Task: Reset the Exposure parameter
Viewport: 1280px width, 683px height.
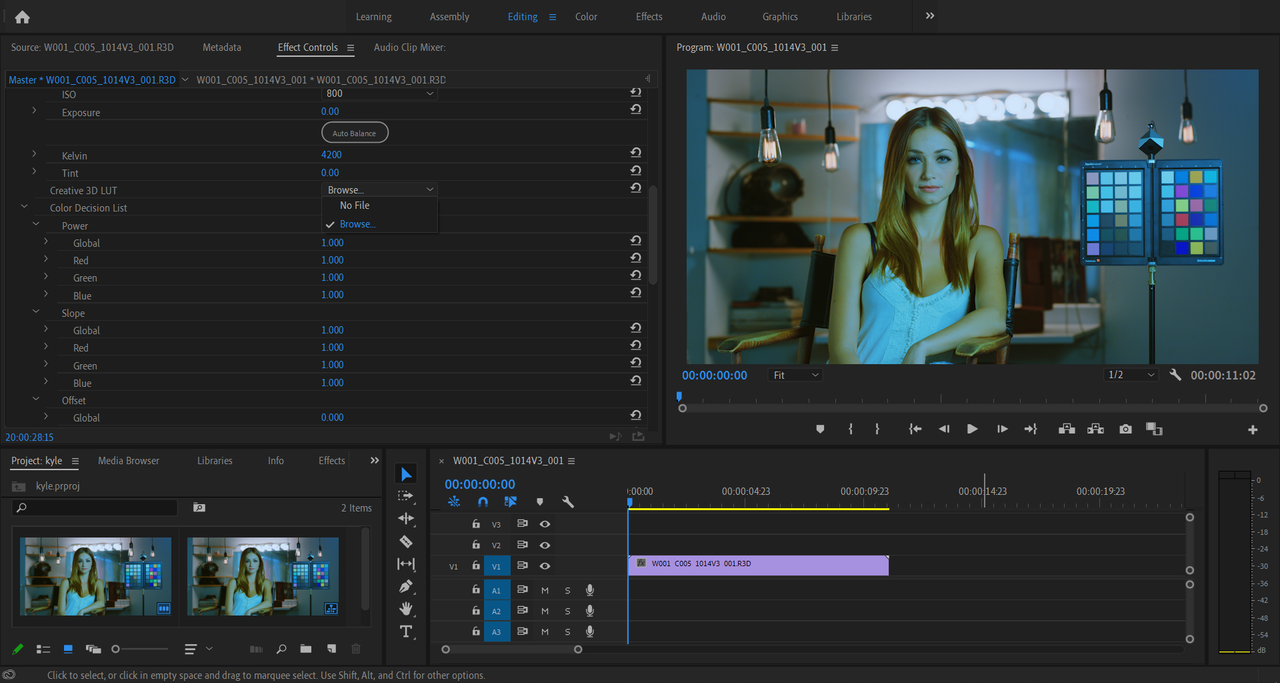Action: 635,110
